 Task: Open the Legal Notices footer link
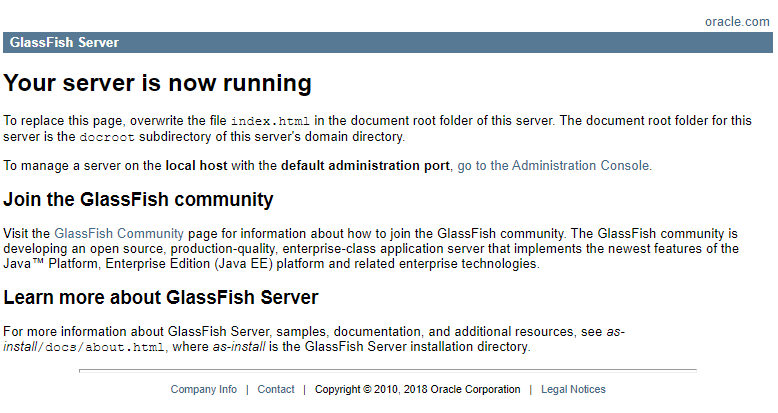tap(573, 390)
